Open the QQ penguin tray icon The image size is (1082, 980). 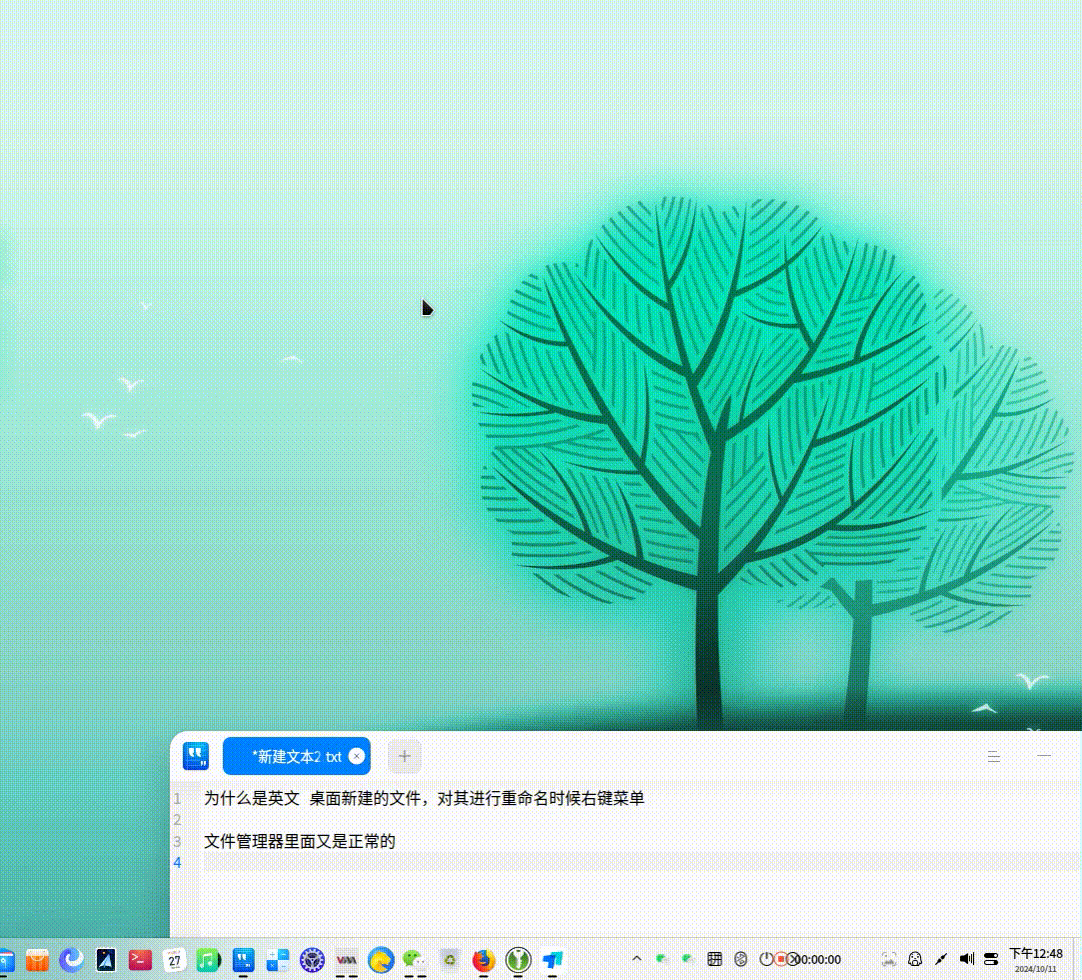pyautogui.click(x=915, y=959)
